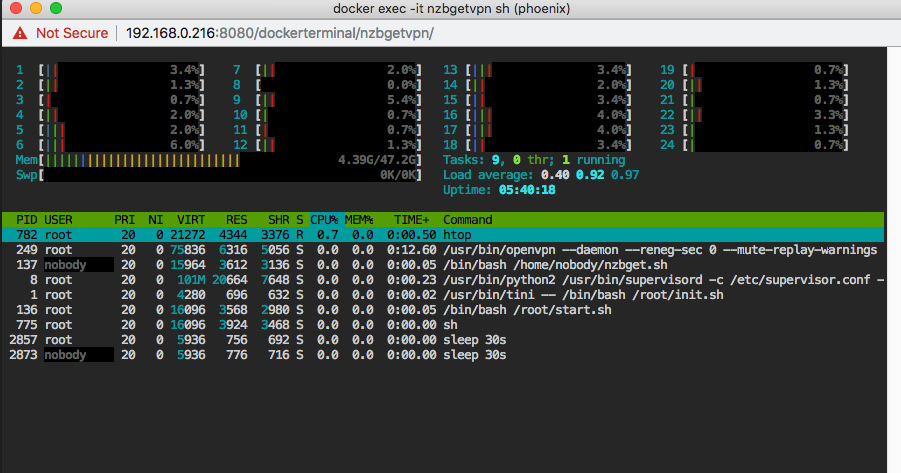This screenshot has height=473, width=901.
Task: Click the Uptime 05:40:18 value
Action: pyautogui.click(x=527, y=190)
